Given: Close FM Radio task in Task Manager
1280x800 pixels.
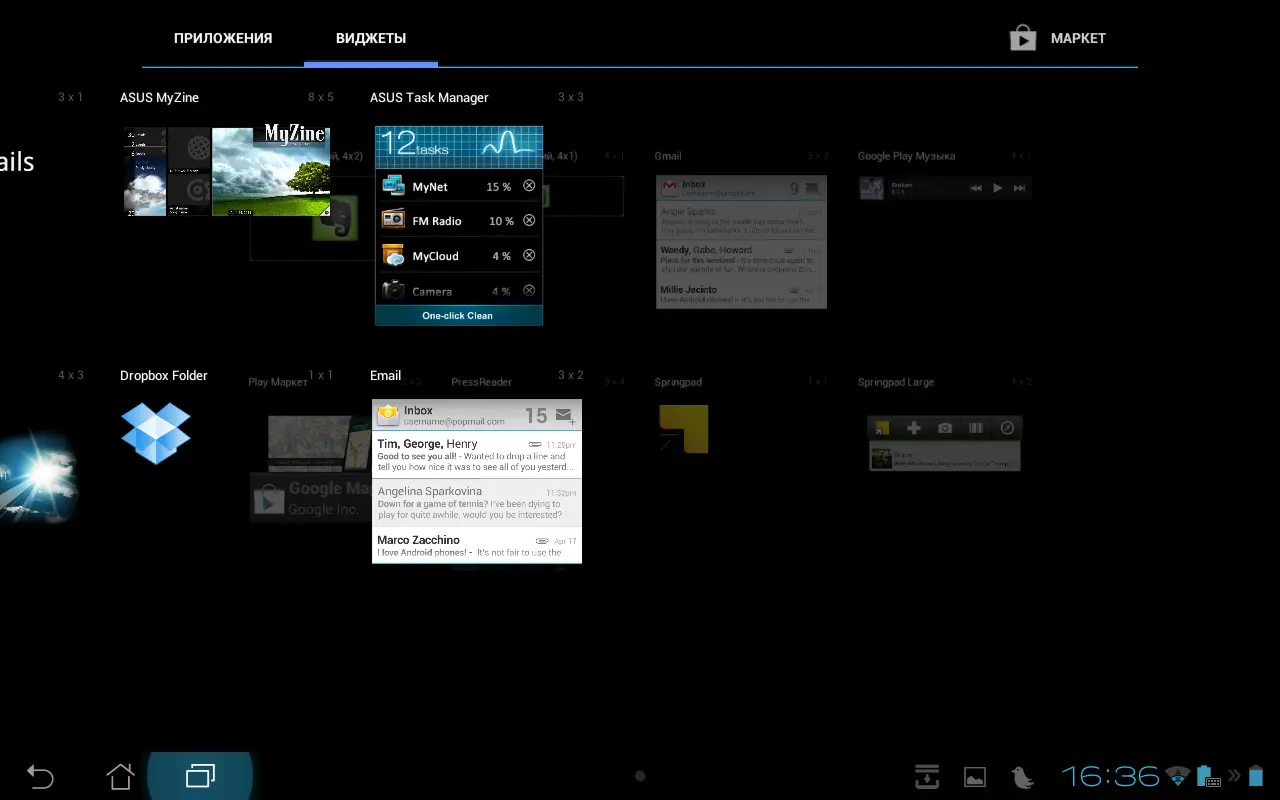Looking at the screenshot, I should [x=529, y=220].
